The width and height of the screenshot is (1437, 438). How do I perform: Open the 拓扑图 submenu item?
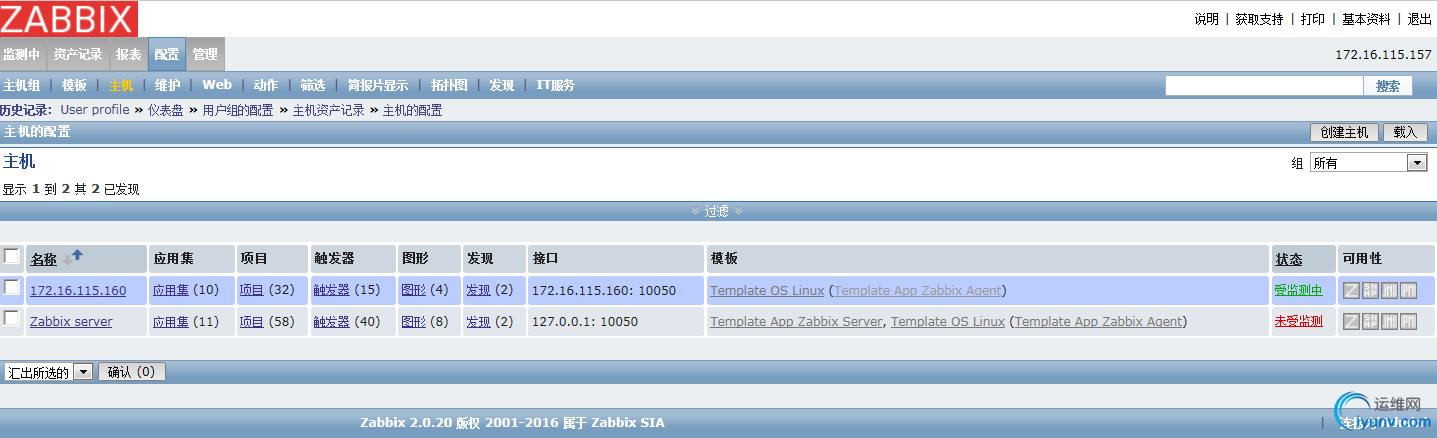click(449, 85)
